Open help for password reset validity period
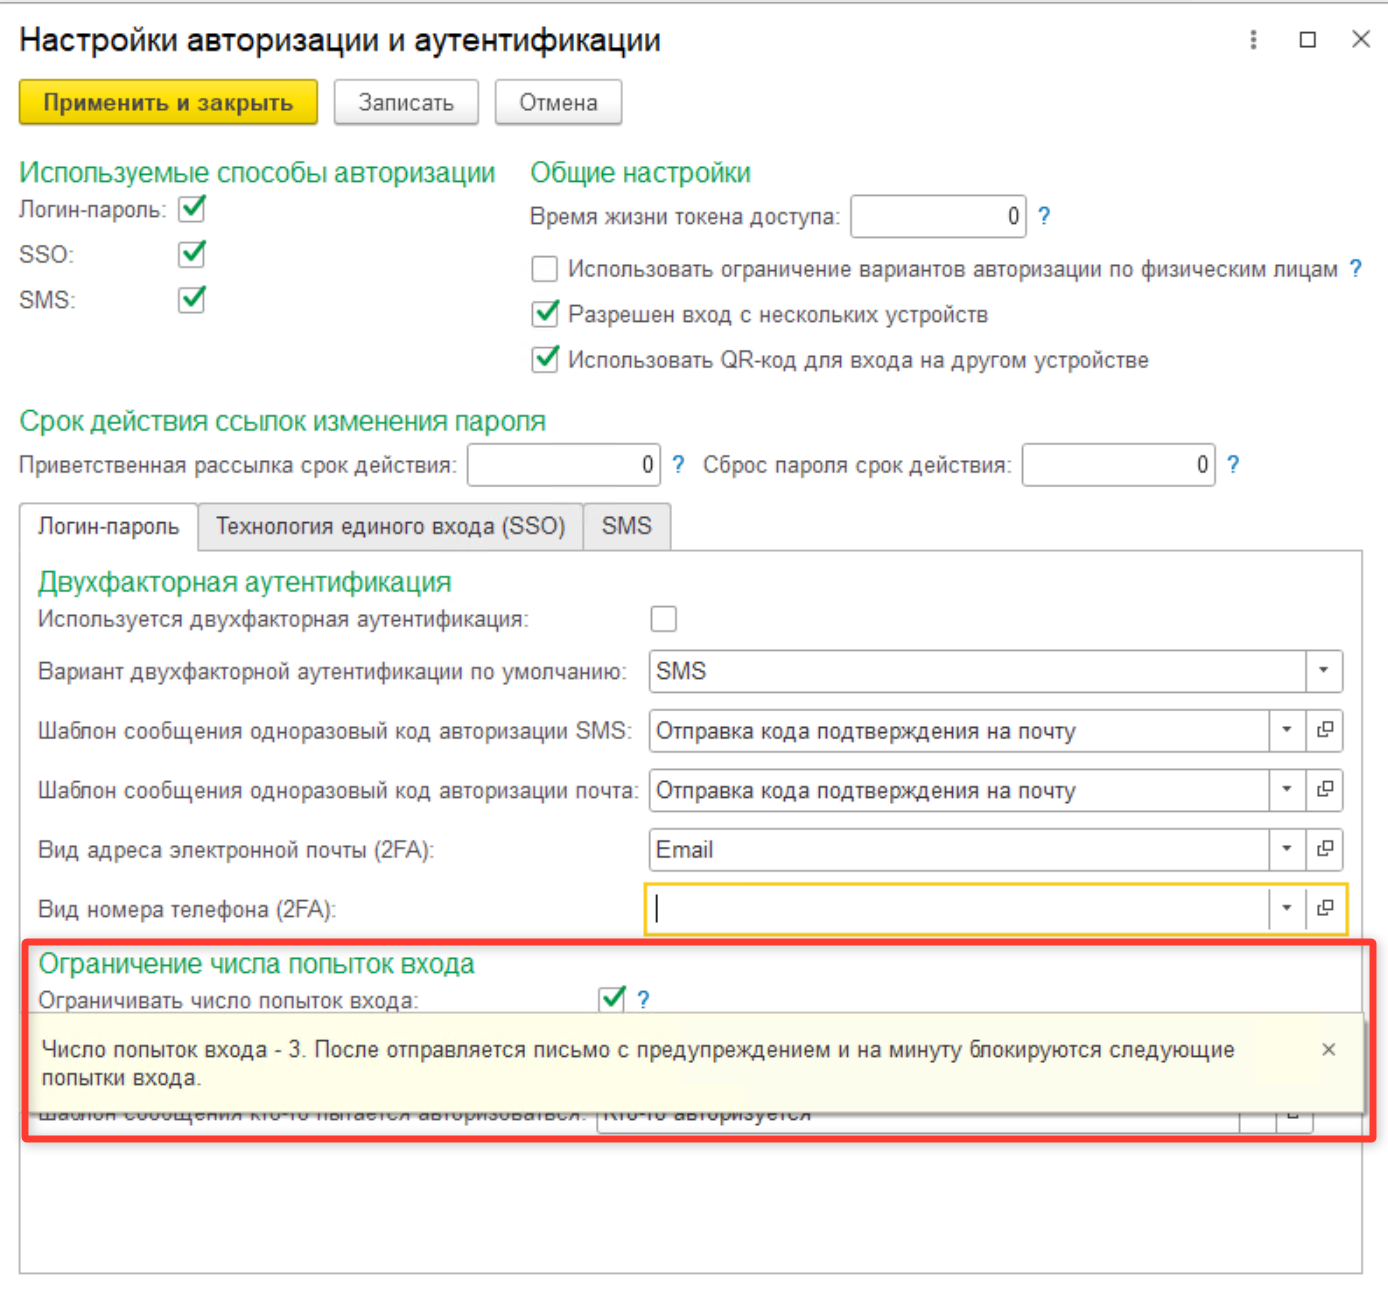Viewport: 1388px width, 1290px height. coord(1233,465)
